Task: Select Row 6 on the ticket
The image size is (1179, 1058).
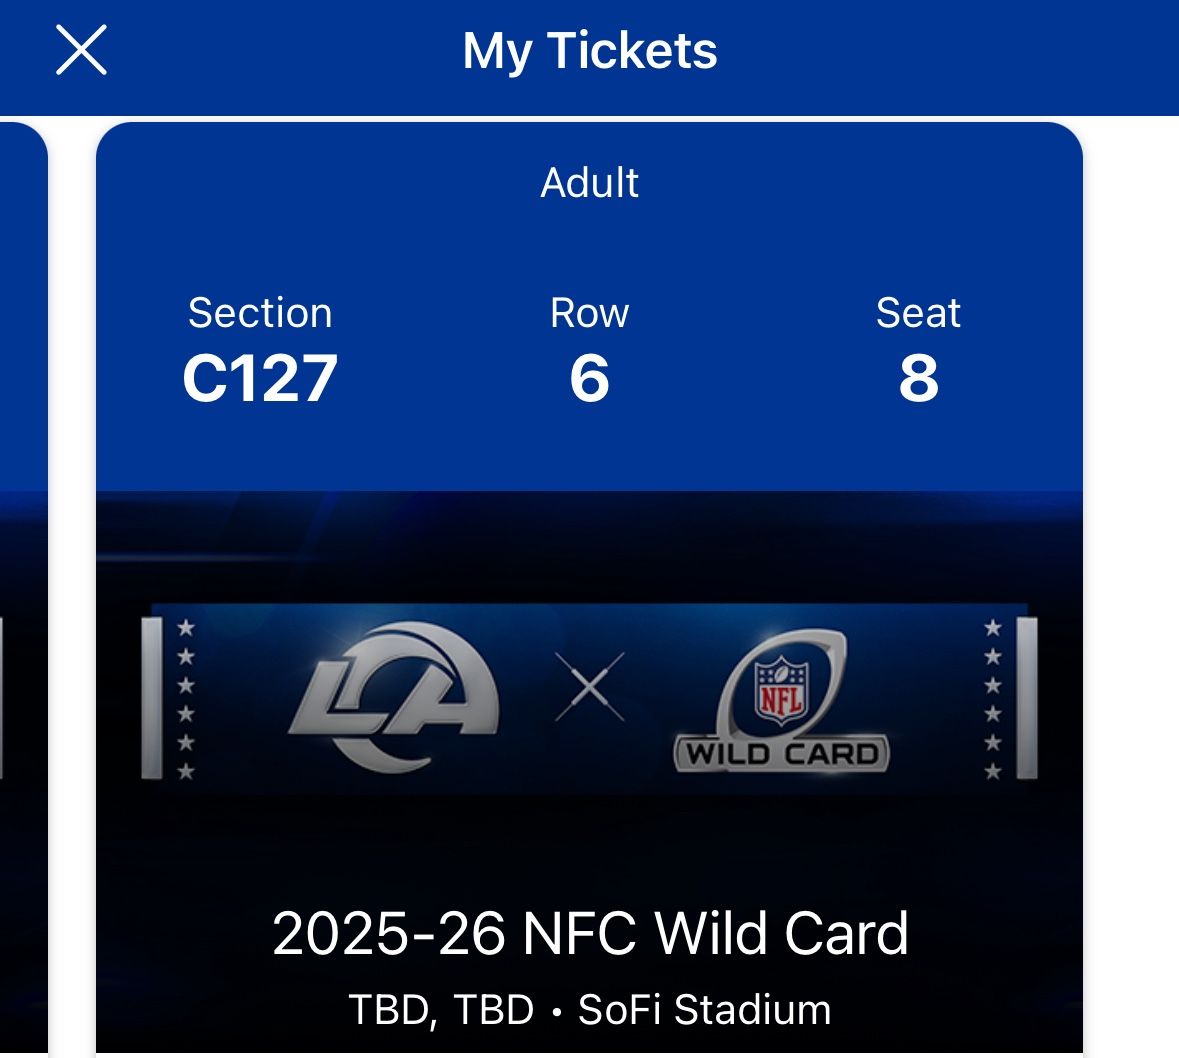Action: (590, 378)
